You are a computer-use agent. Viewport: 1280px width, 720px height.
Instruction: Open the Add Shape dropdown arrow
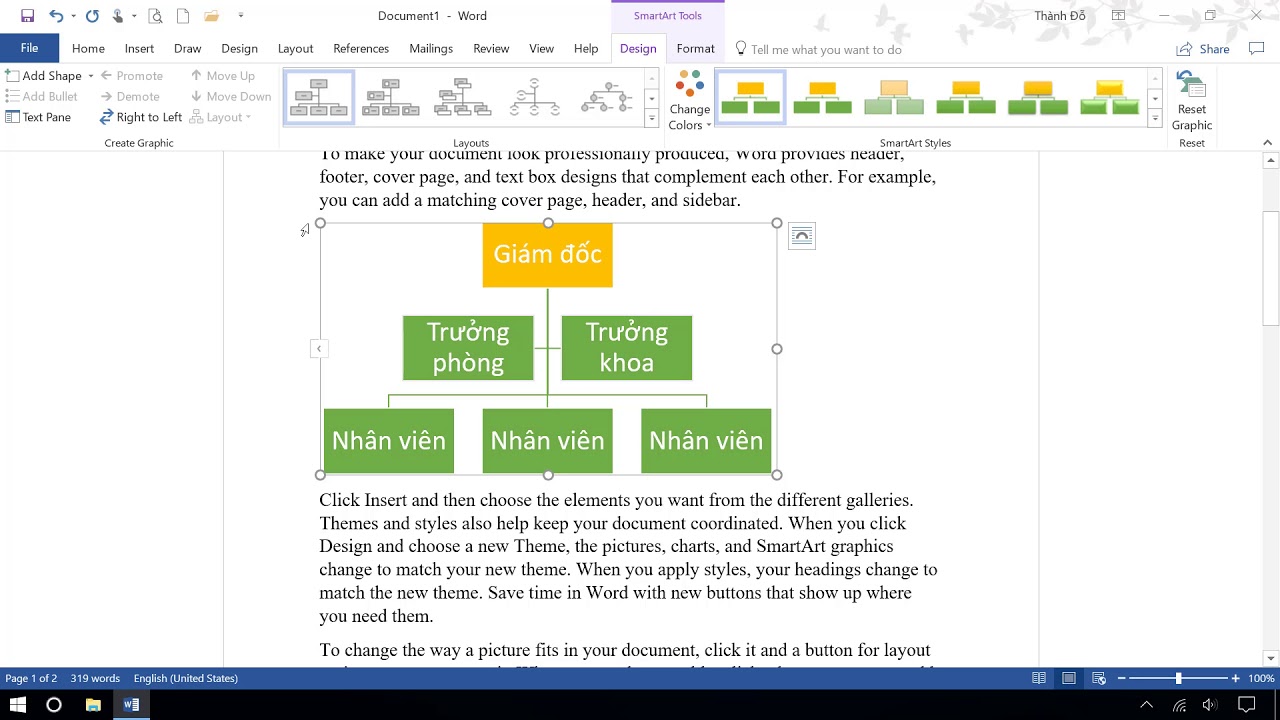click(91, 76)
